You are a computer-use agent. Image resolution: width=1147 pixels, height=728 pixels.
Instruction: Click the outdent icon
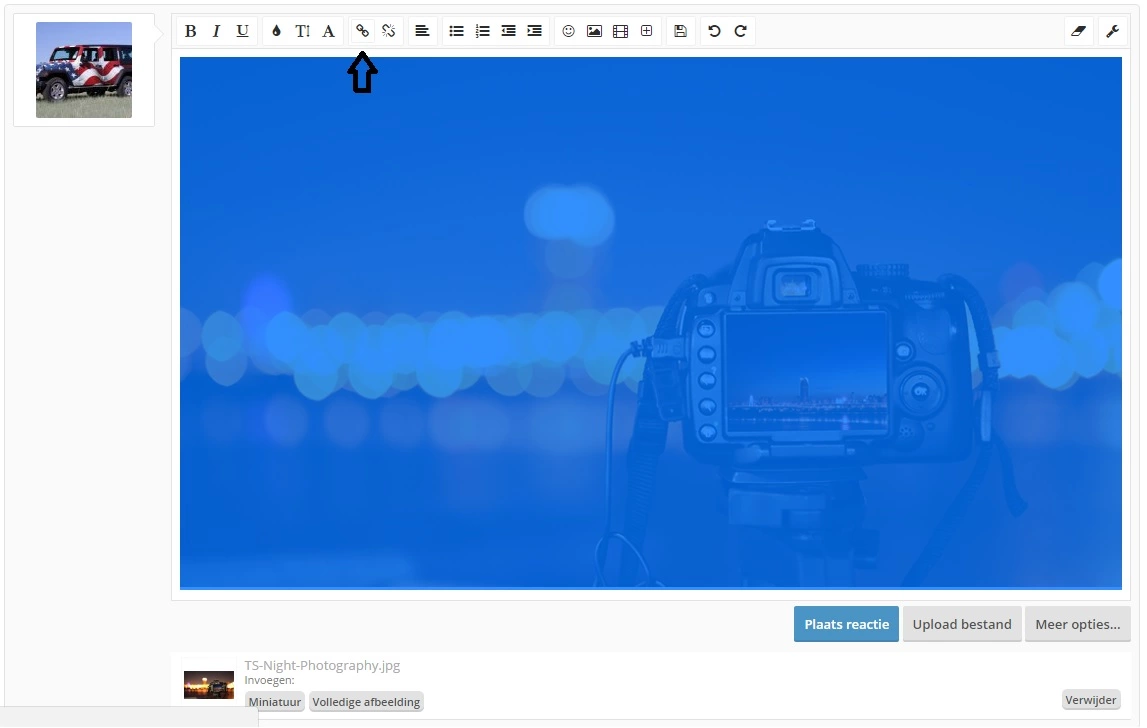pyautogui.click(x=508, y=31)
